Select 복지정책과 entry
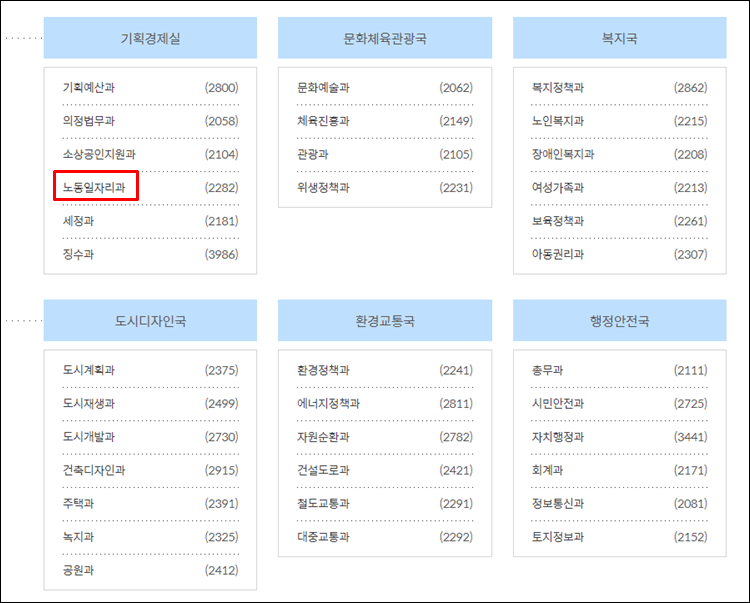Viewport: 750px width, 603px height. point(558,88)
